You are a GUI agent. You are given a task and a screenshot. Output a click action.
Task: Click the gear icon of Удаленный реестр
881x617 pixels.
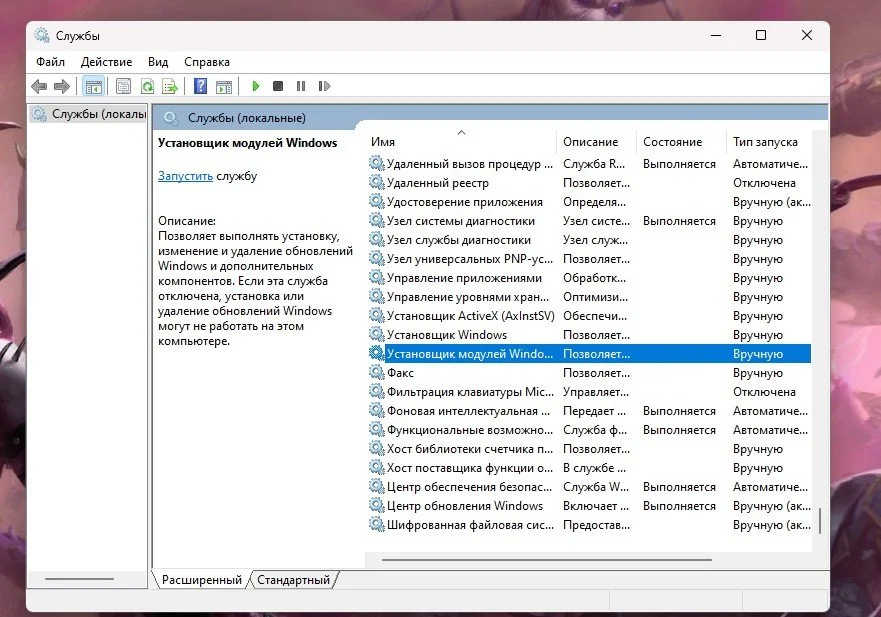point(376,182)
